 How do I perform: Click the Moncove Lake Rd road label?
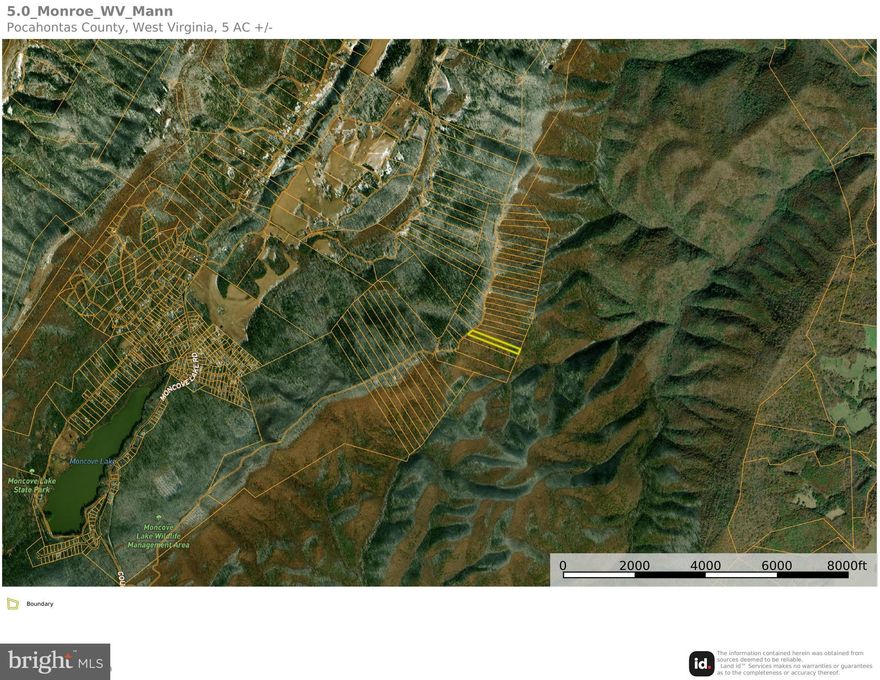pyautogui.click(x=180, y=377)
